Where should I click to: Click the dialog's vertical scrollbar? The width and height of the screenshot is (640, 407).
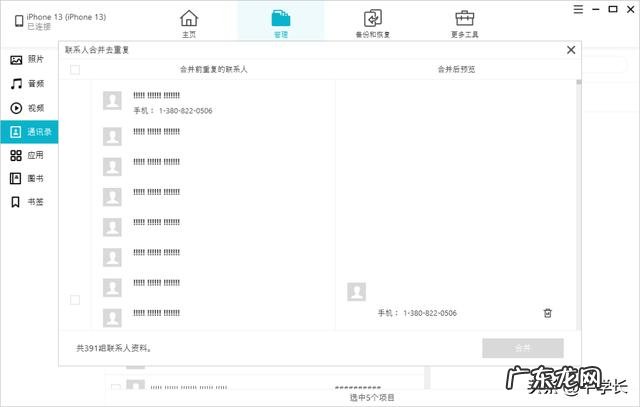tap(579, 204)
